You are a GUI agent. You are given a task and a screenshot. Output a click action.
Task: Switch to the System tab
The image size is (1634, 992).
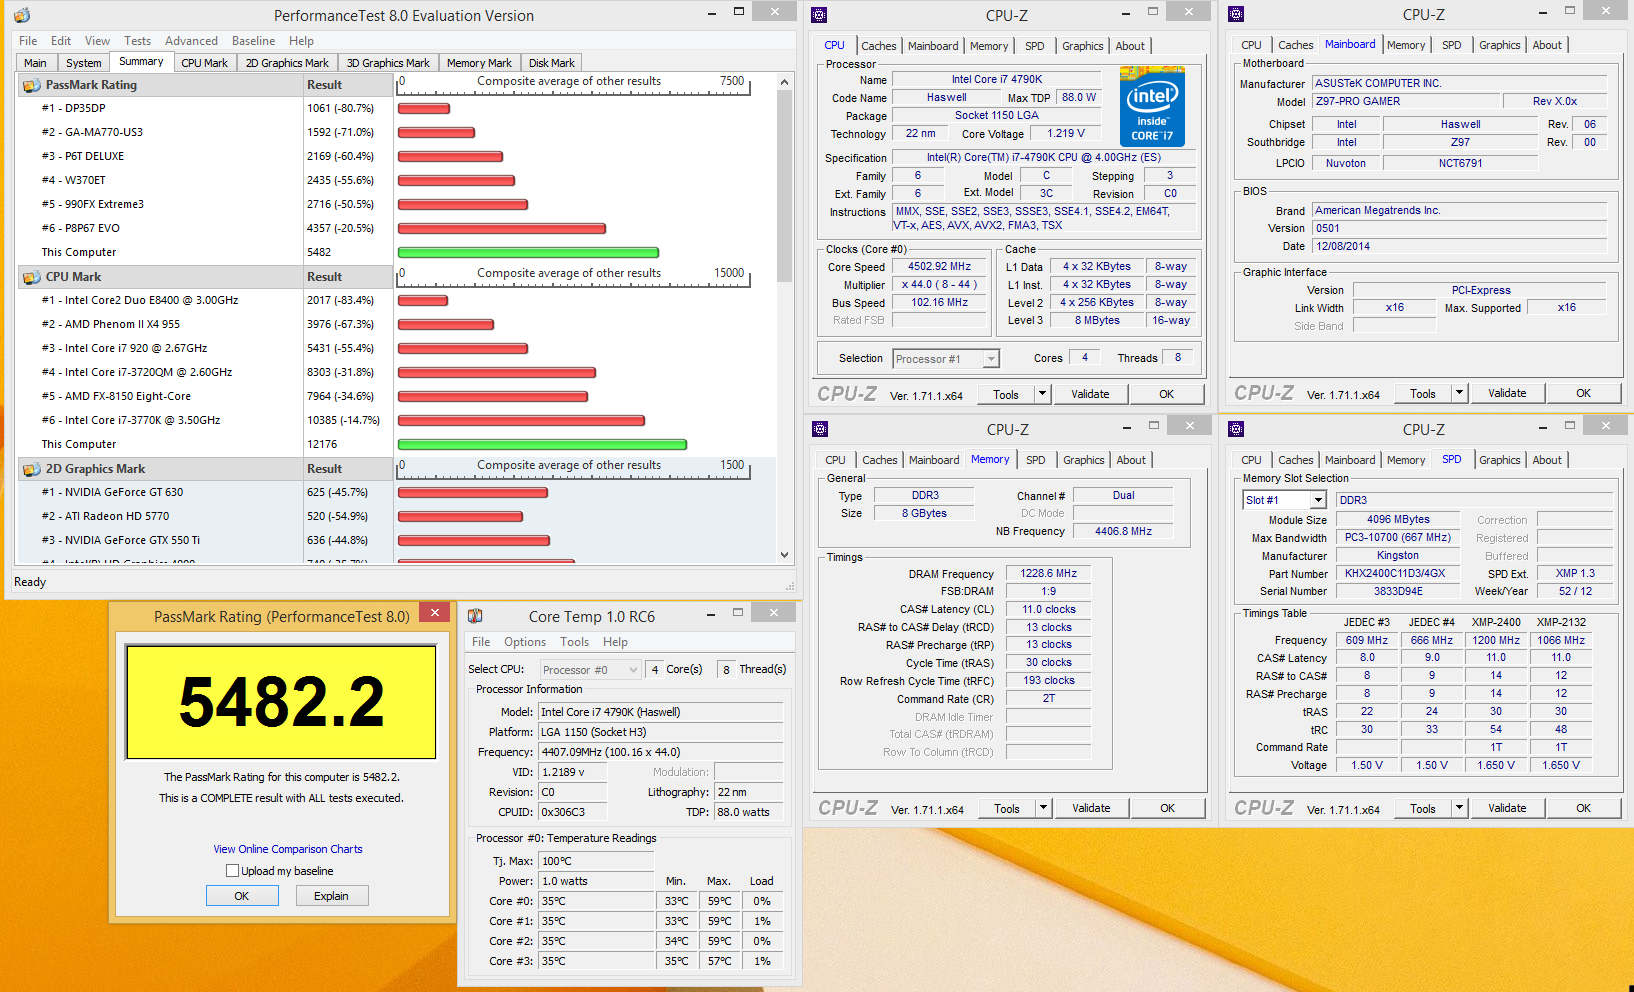point(84,63)
